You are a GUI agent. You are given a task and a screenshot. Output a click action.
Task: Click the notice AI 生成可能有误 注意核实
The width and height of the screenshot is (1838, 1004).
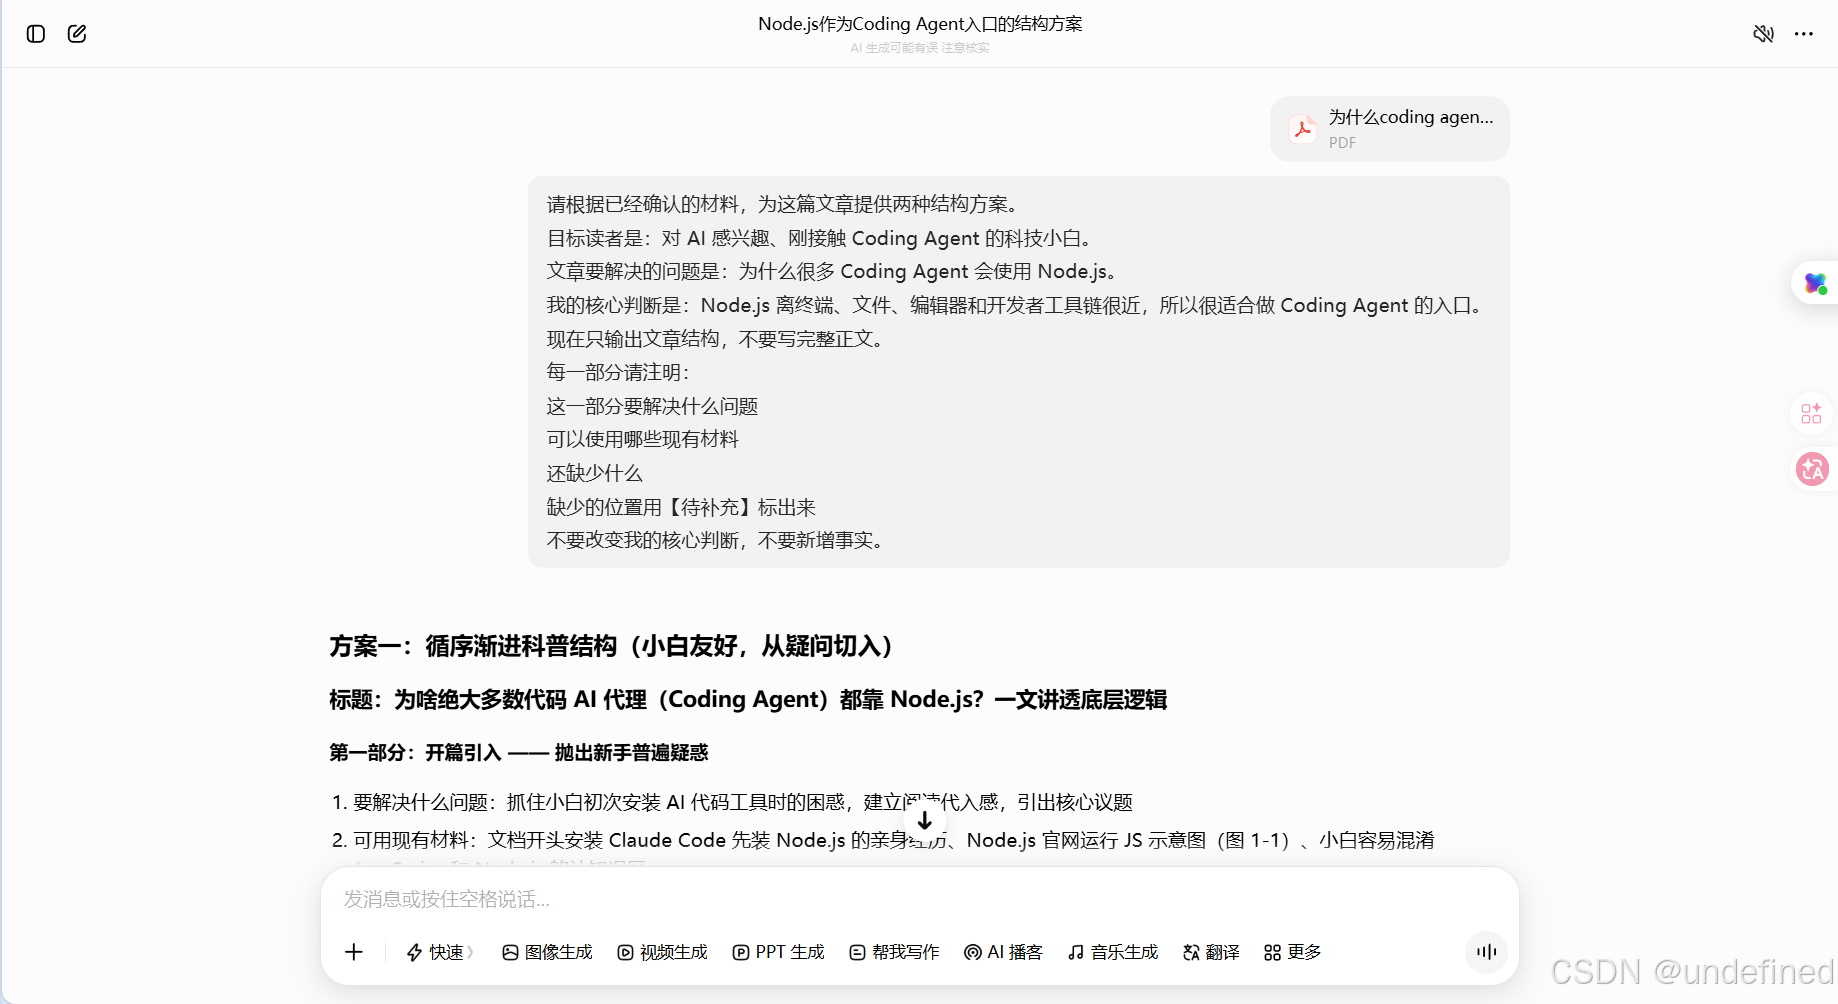click(x=920, y=48)
